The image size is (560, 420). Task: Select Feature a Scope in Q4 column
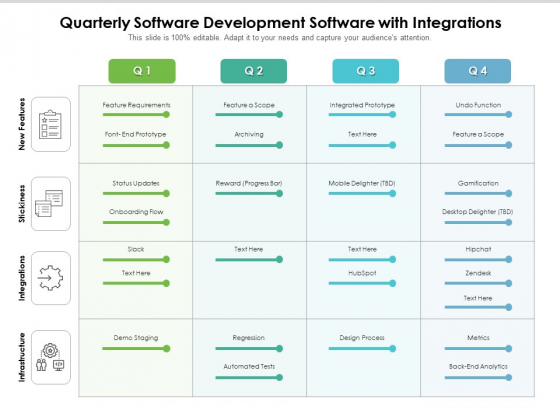click(x=478, y=134)
